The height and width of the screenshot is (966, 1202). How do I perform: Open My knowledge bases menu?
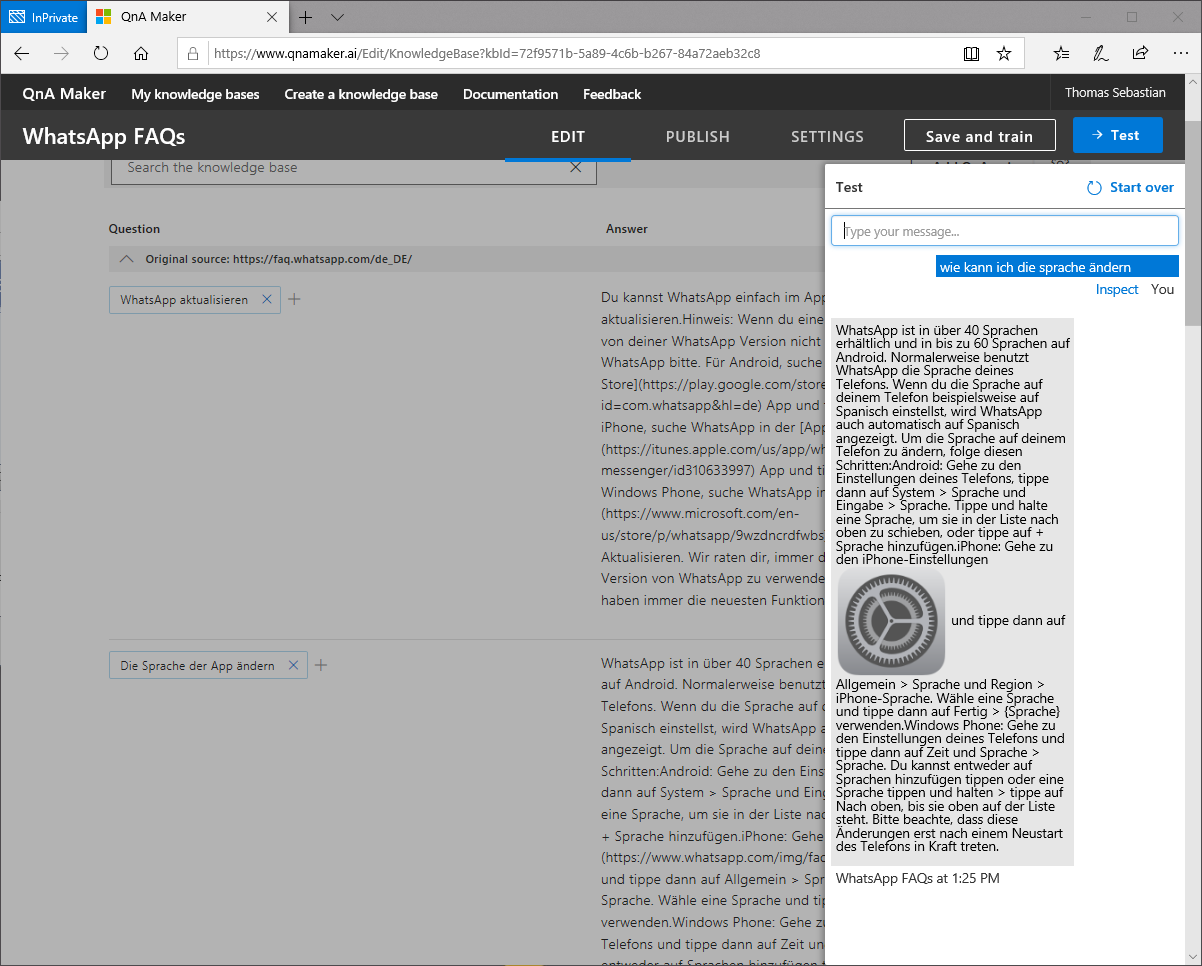pyautogui.click(x=195, y=94)
